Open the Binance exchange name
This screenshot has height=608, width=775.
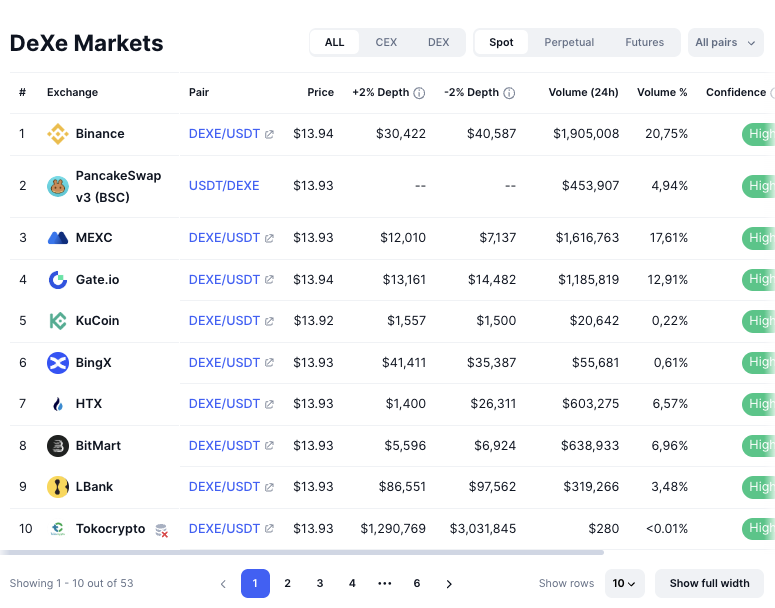coord(100,134)
